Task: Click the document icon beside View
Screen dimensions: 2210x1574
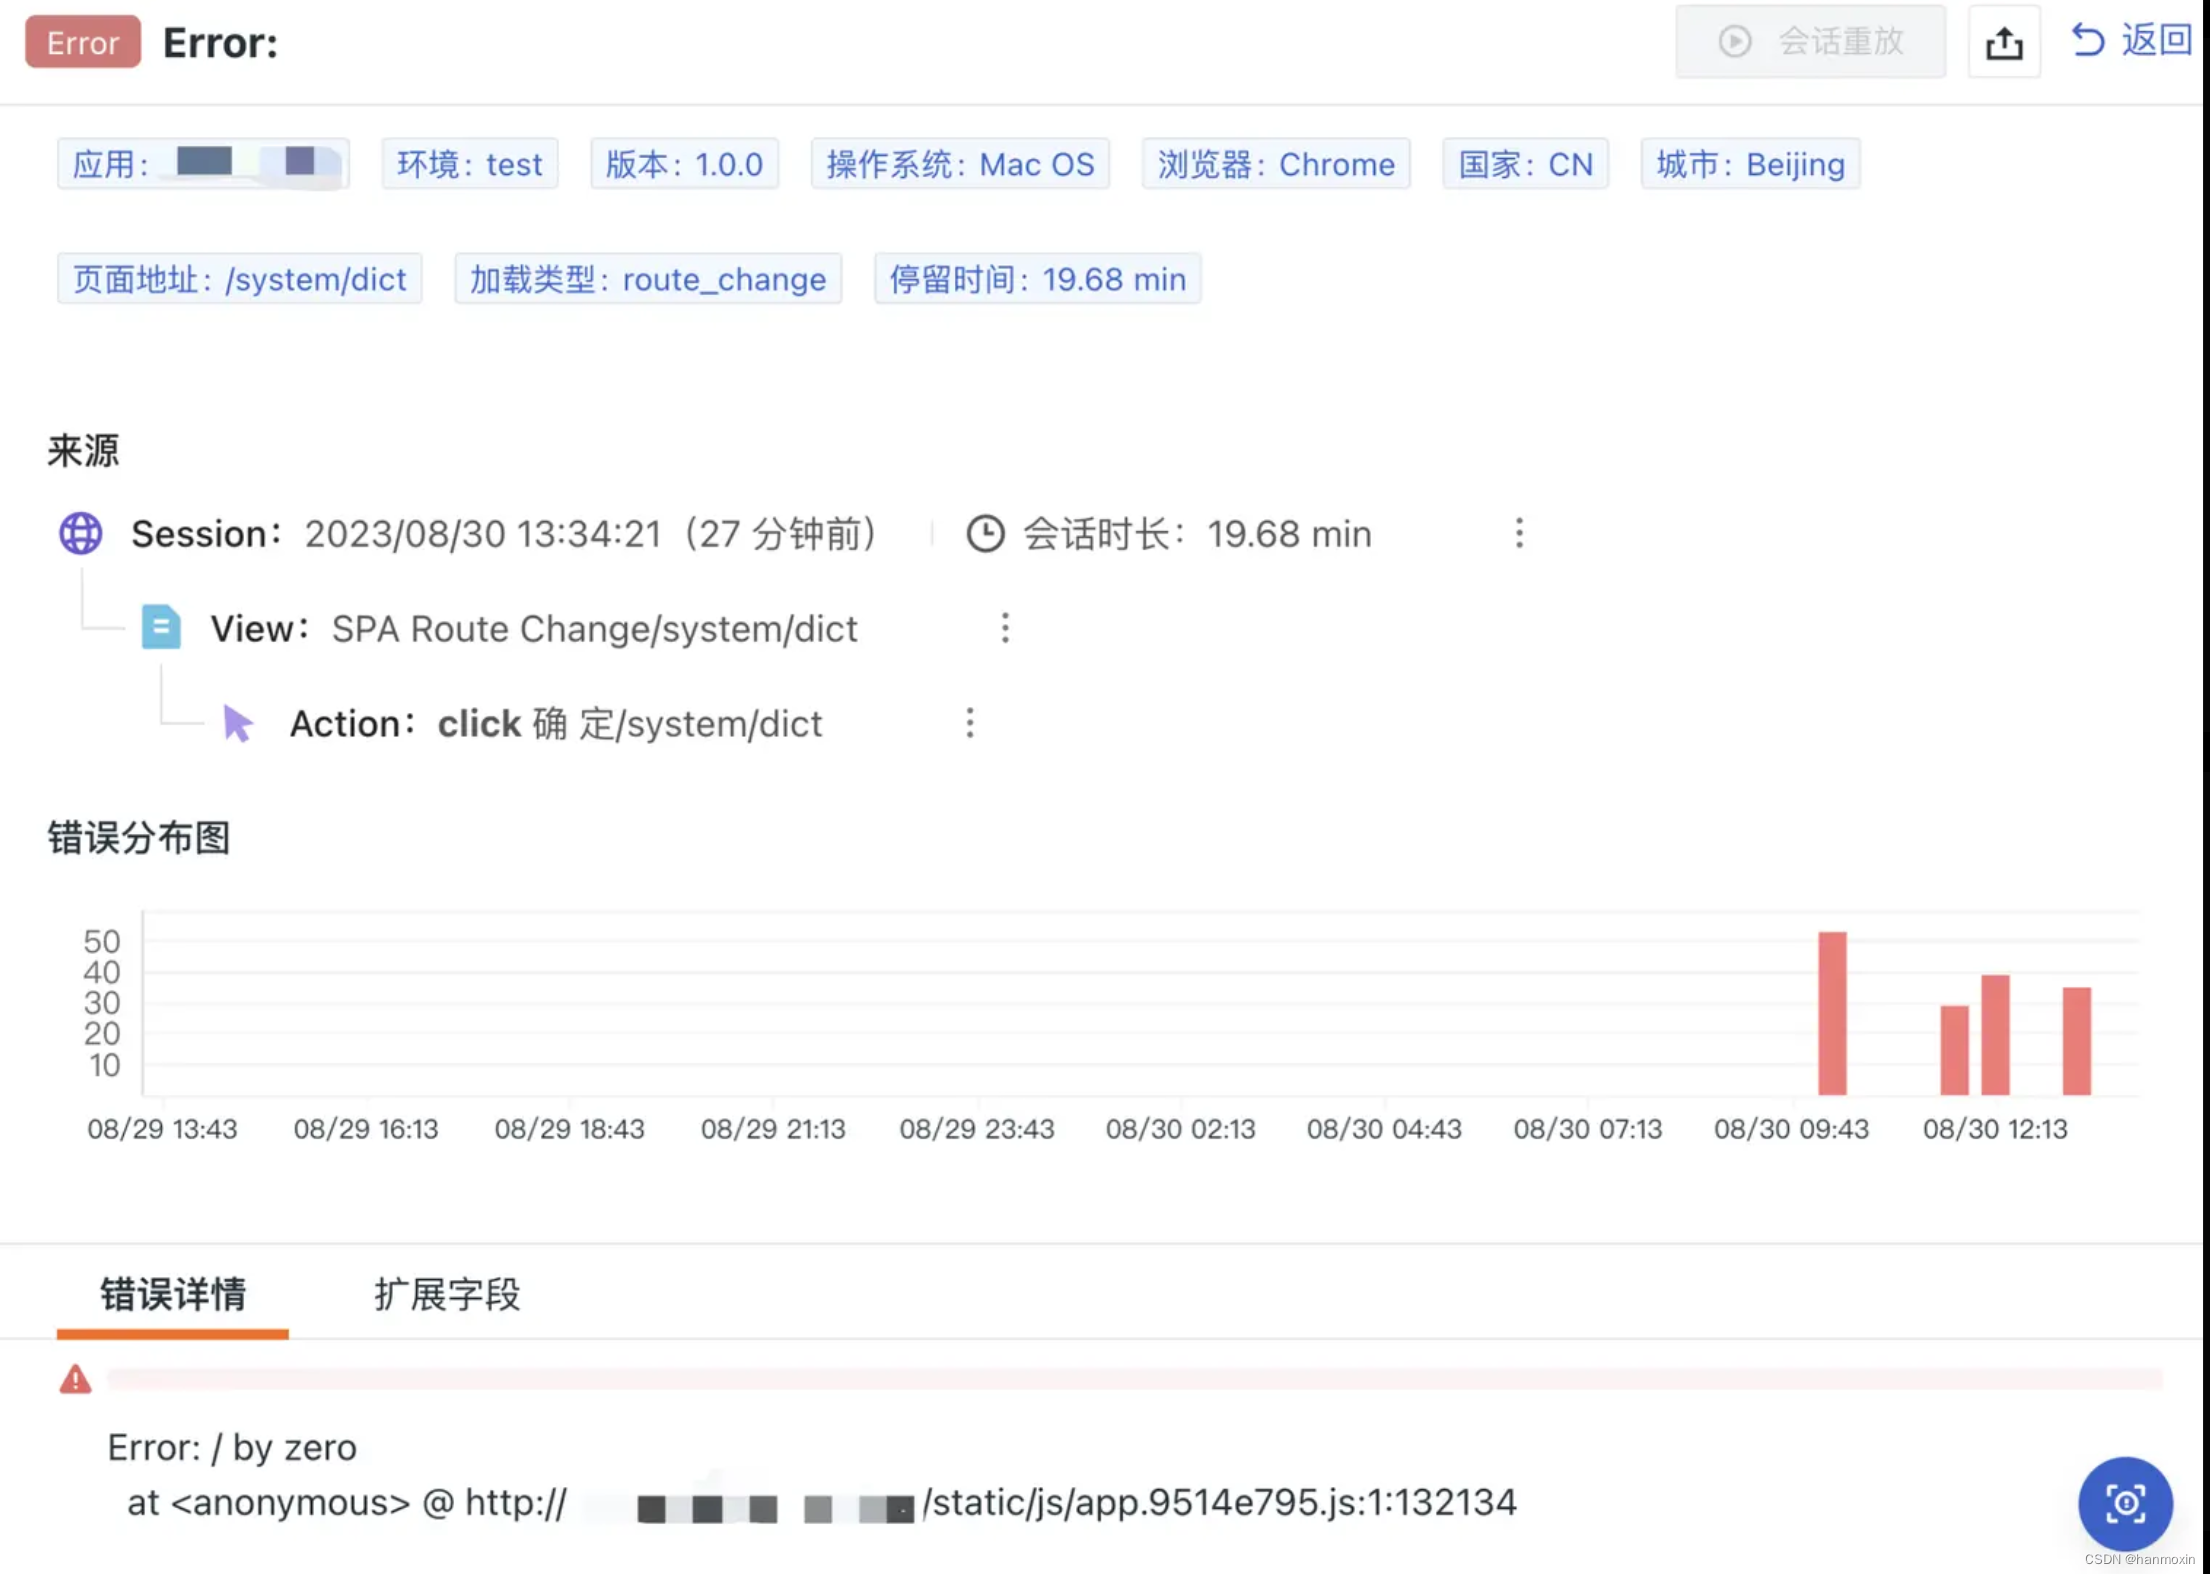Action: pyautogui.click(x=161, y=628)
